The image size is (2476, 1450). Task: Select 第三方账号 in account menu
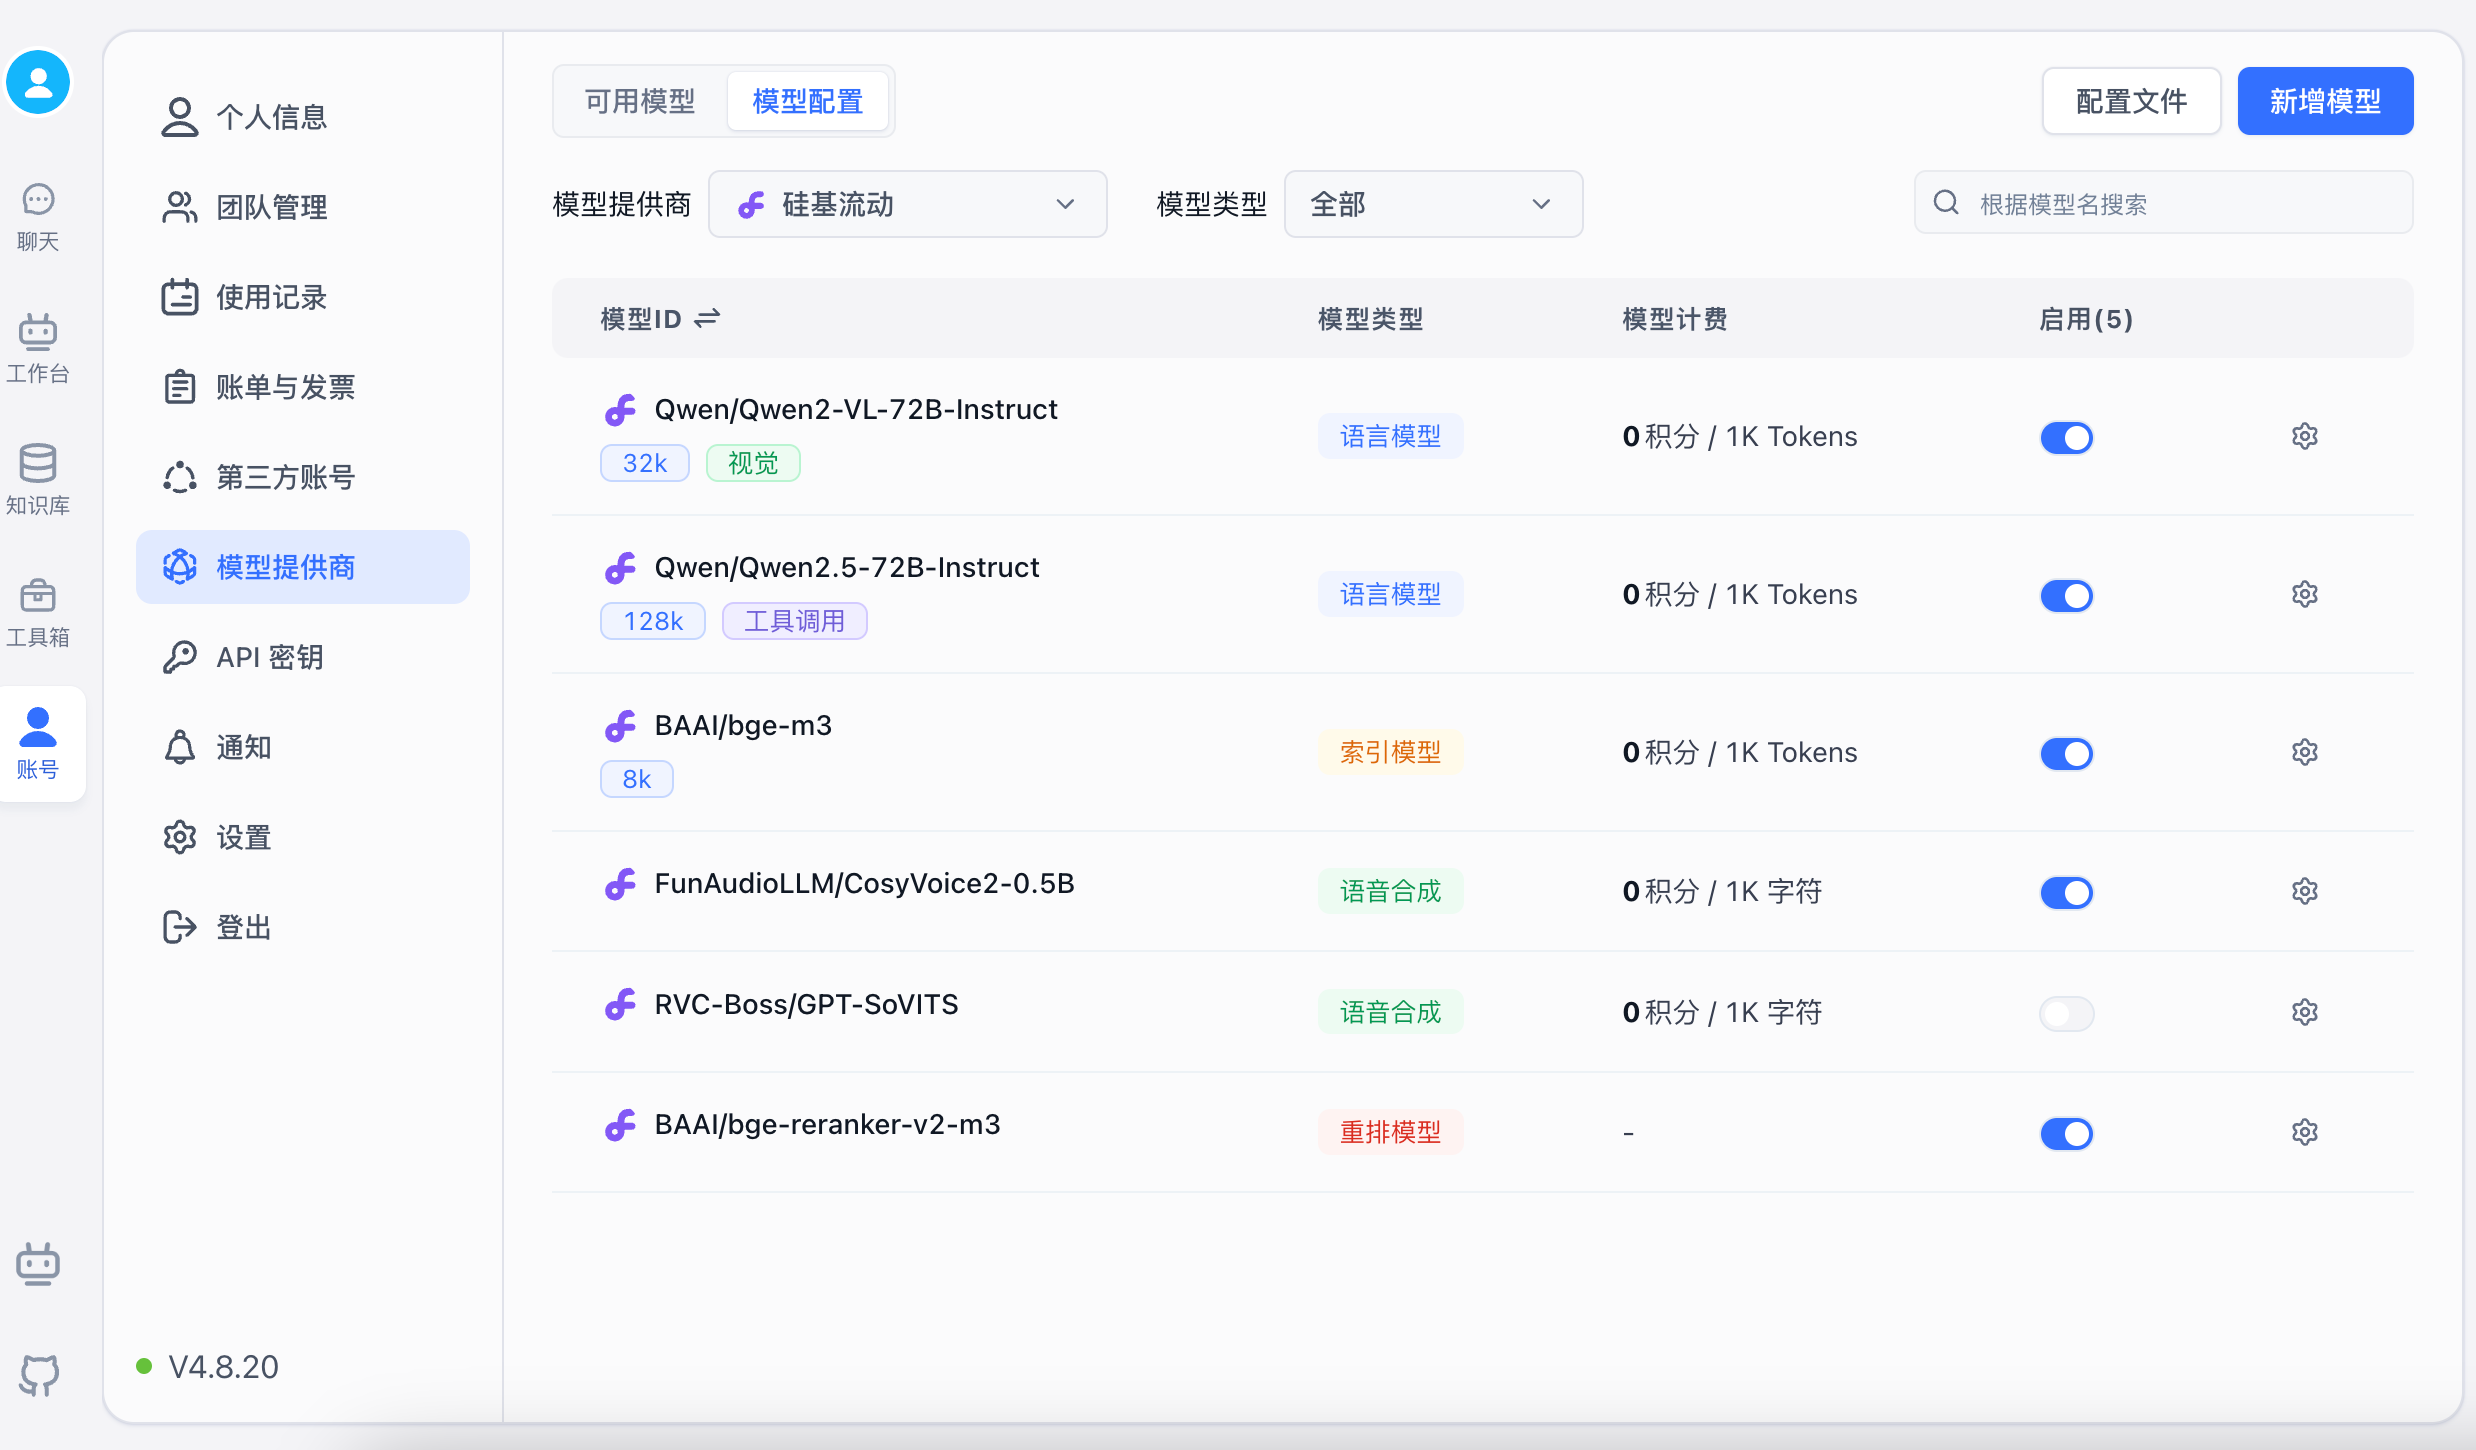click(x=285, y=477)
